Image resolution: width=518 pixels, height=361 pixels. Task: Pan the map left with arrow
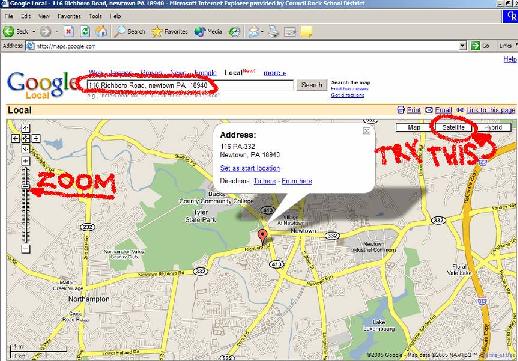[15, 138]
